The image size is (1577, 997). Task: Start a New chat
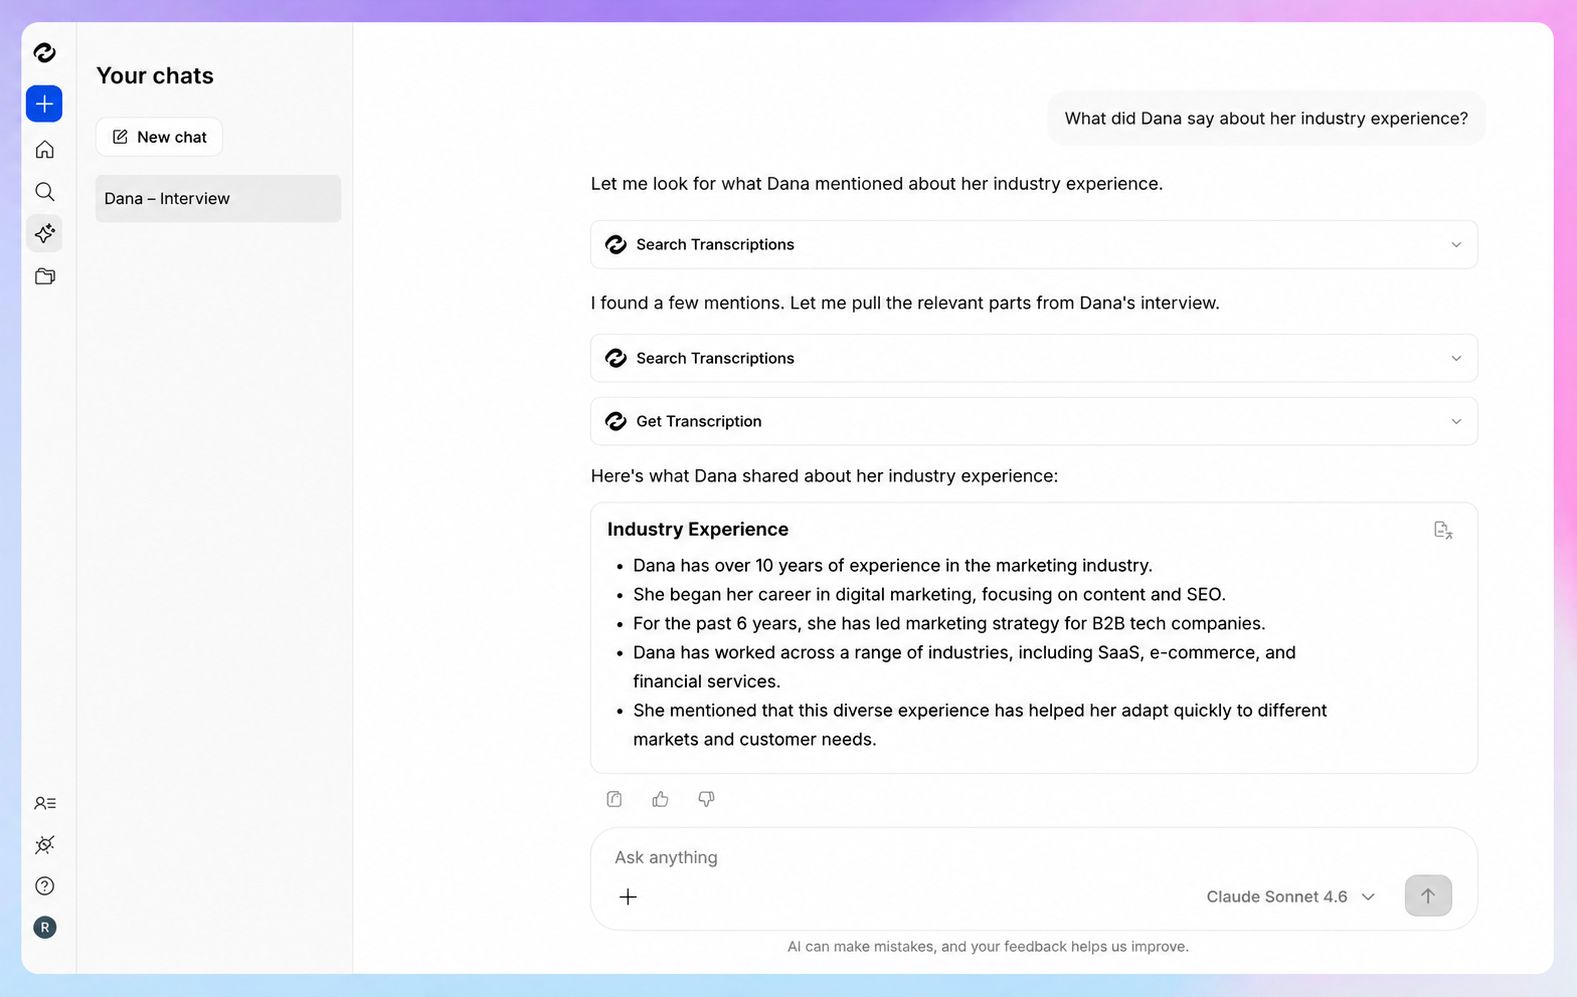[159, 137]
